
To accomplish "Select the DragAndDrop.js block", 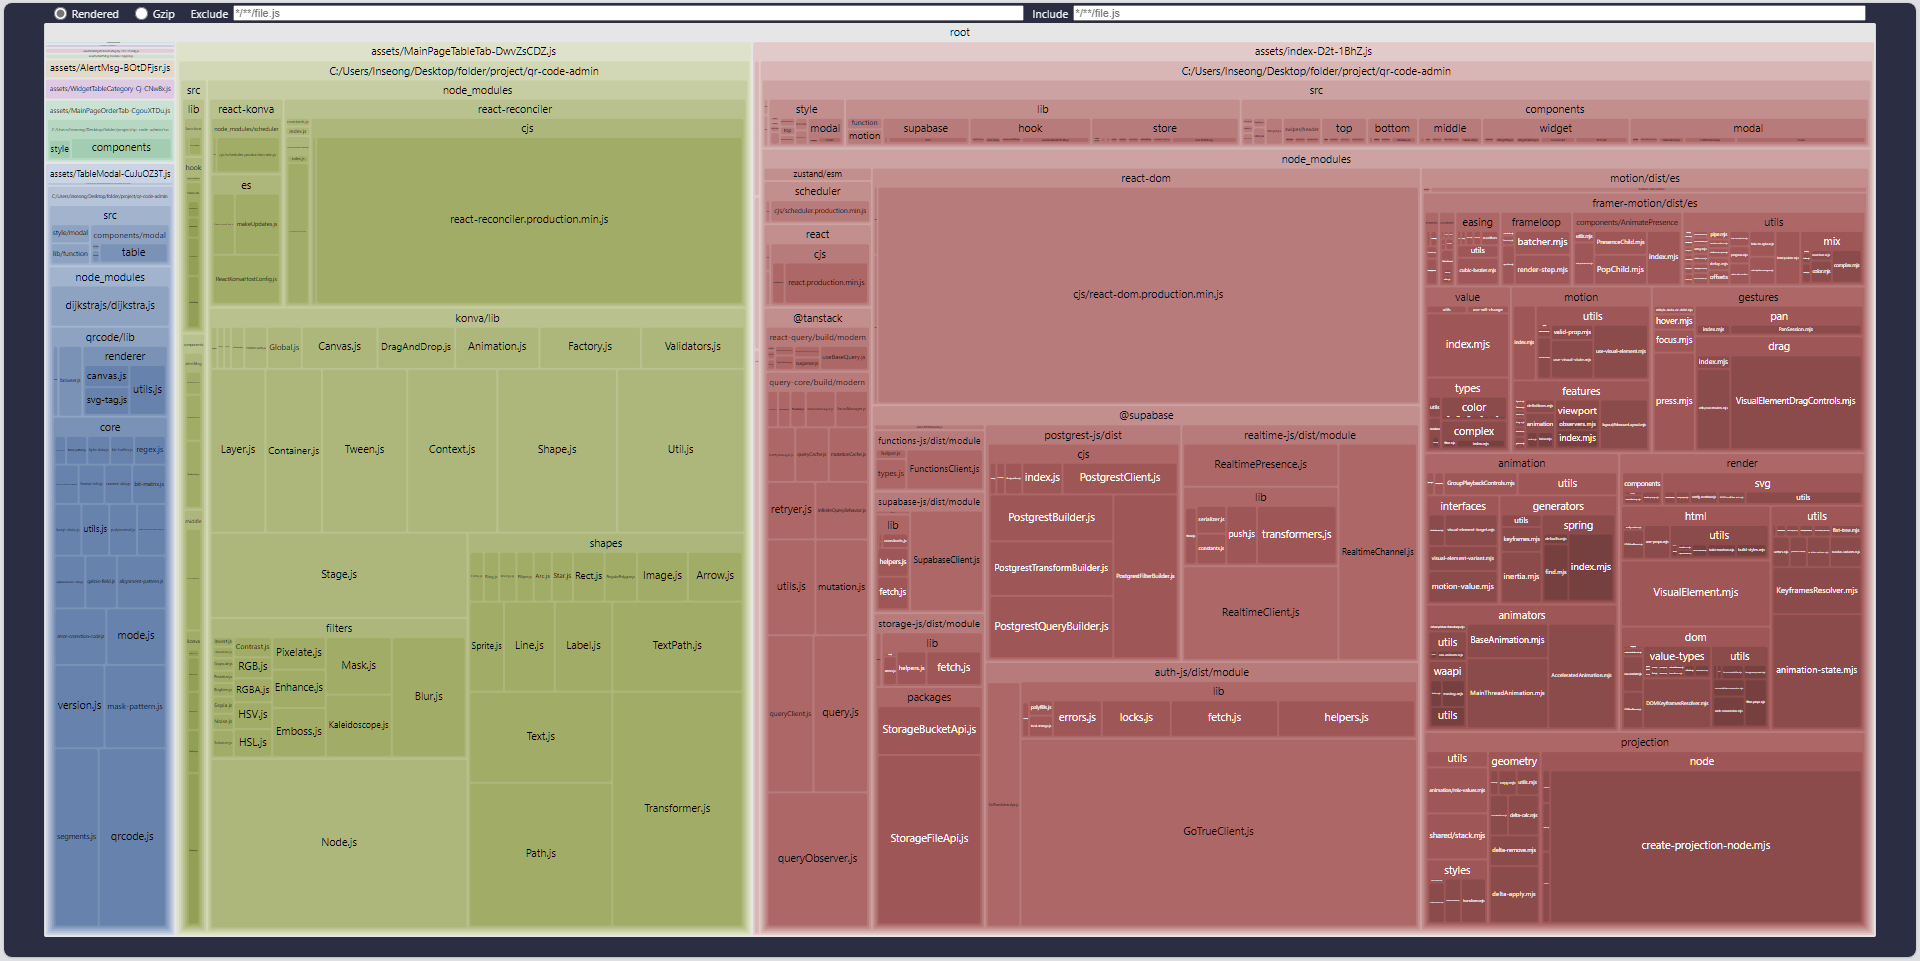I will [x=416, y=347].
